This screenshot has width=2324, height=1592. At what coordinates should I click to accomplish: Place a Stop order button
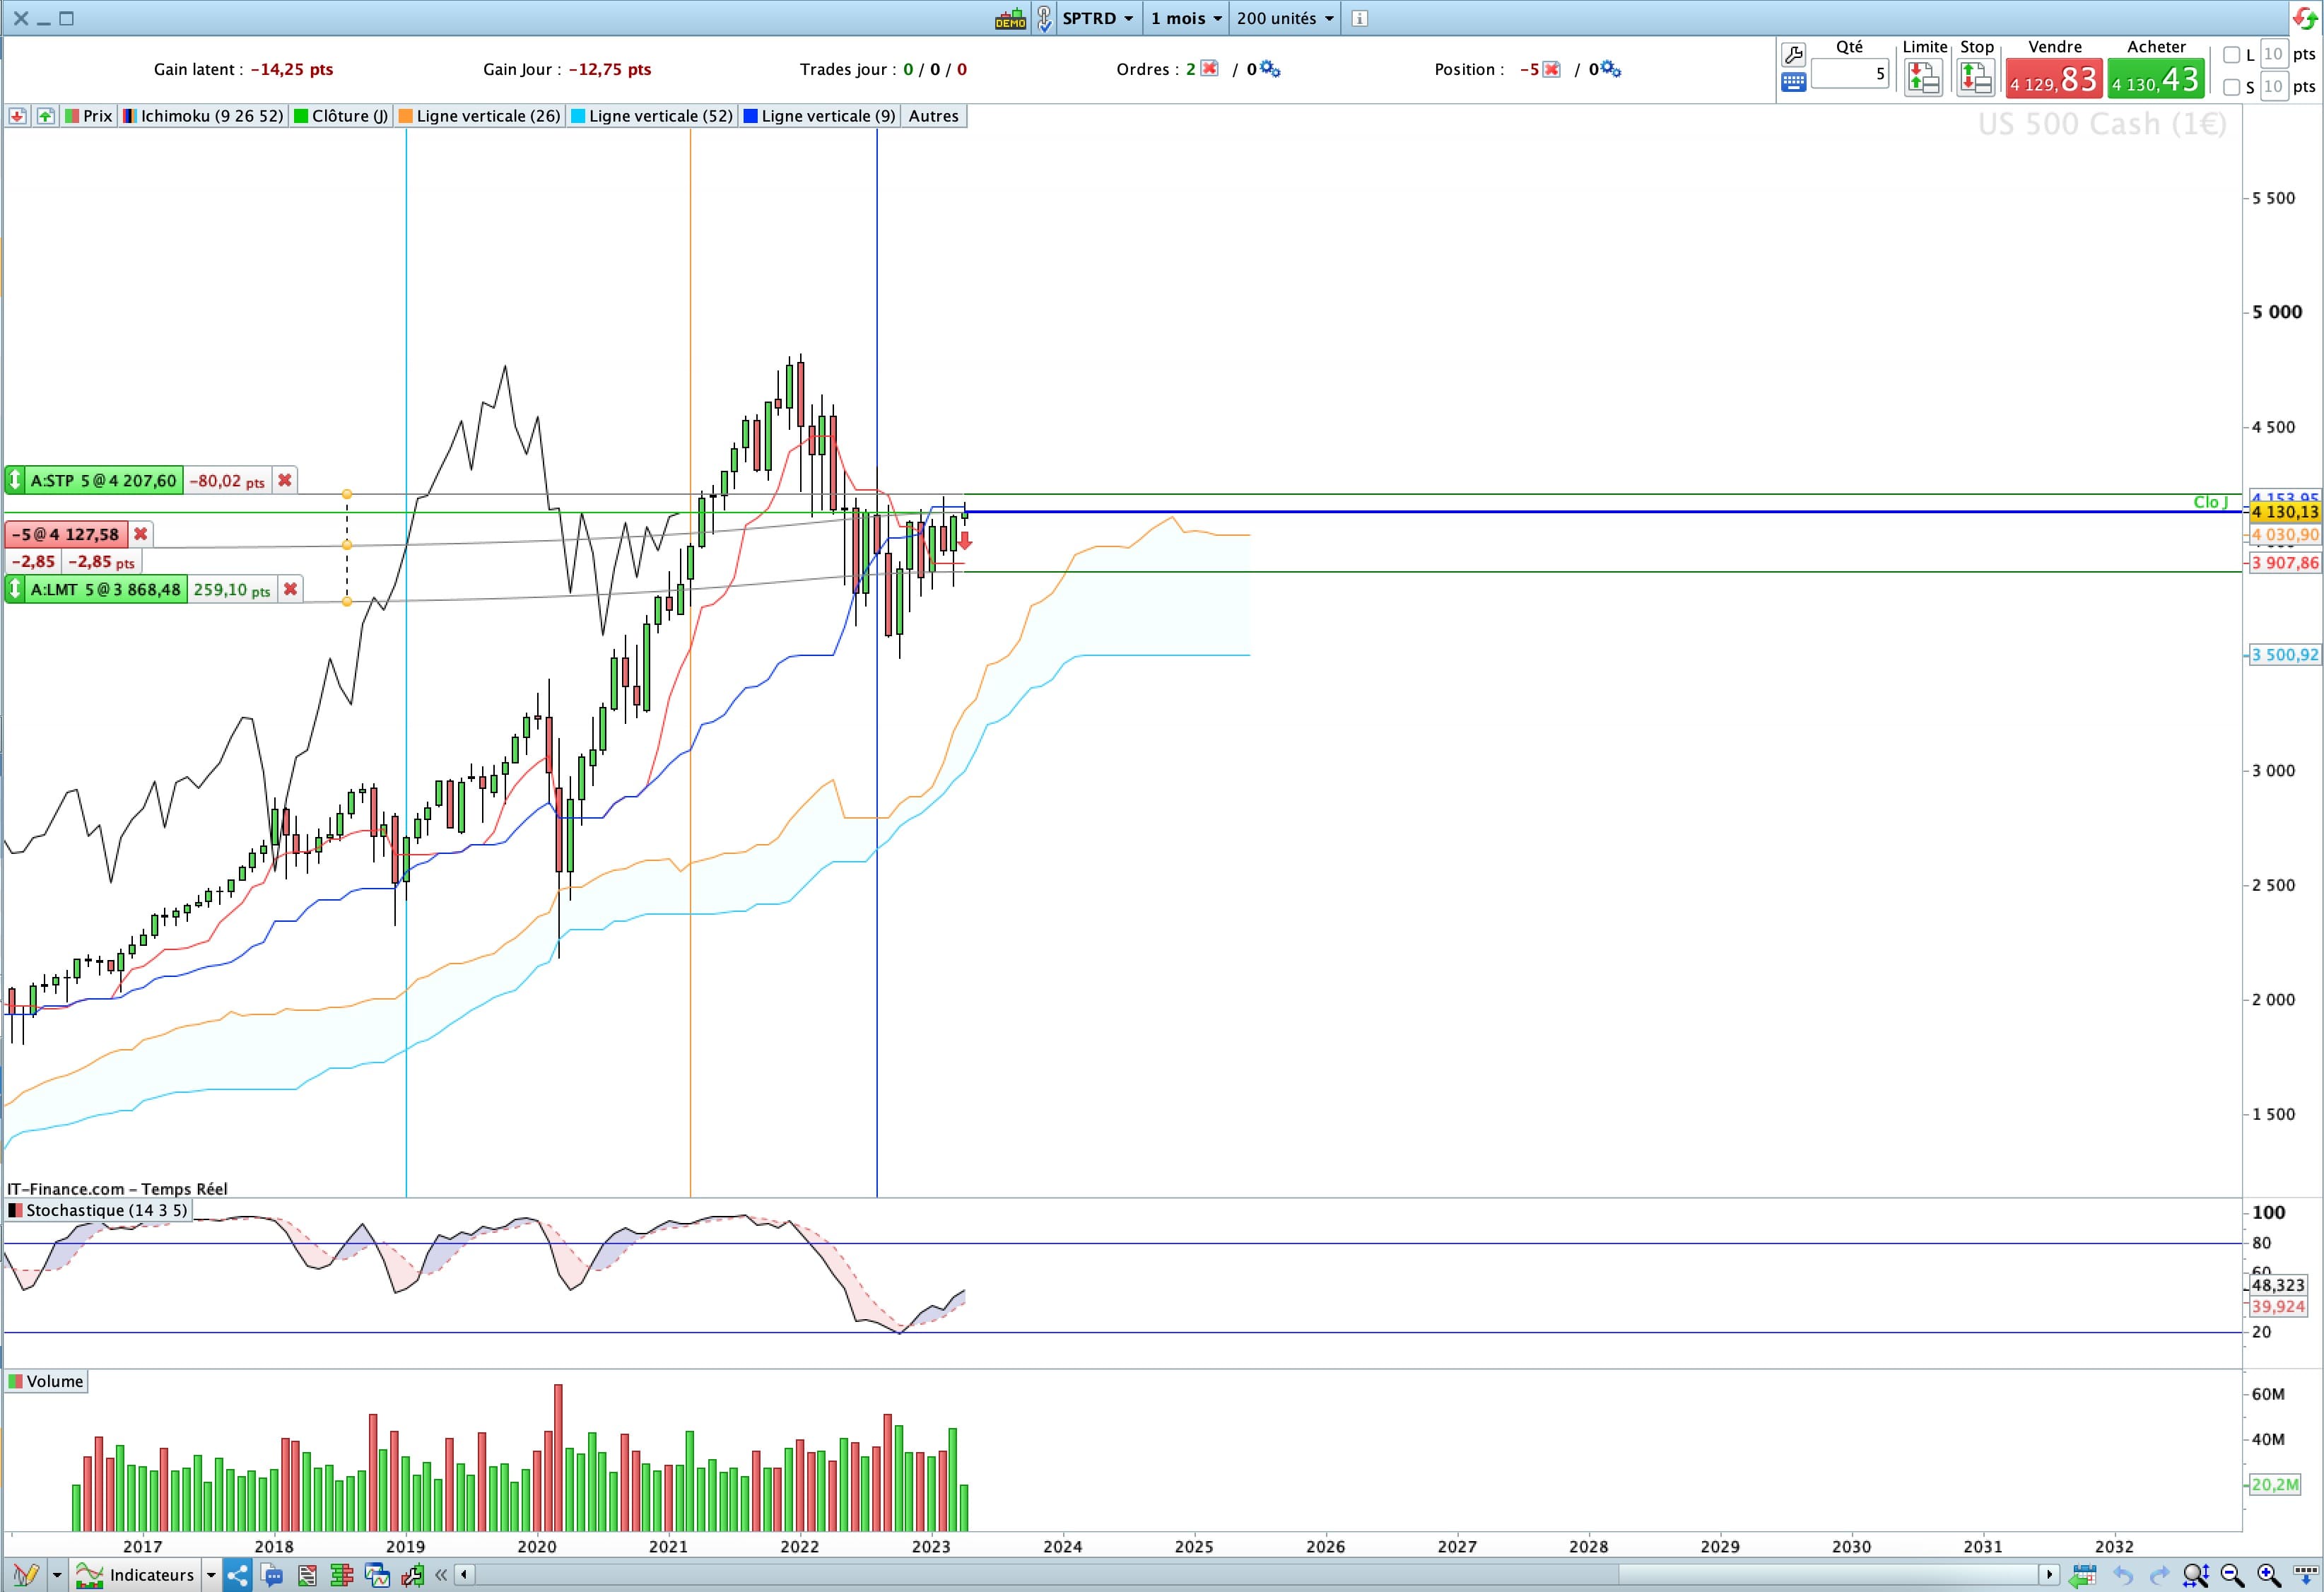point(1975,77)
